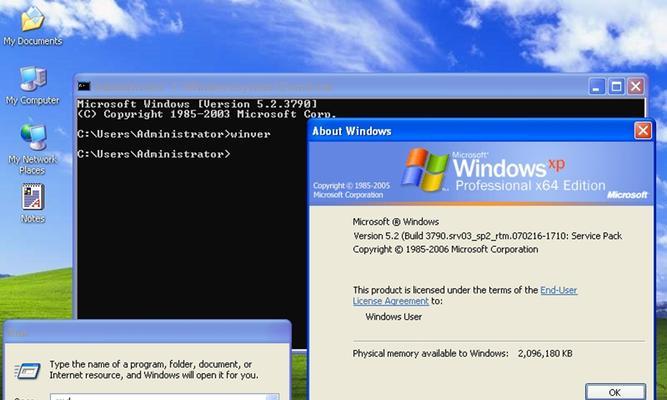Click the "2,096,180 KB" memory value
The image size is (667, 400).
[545, 353]
